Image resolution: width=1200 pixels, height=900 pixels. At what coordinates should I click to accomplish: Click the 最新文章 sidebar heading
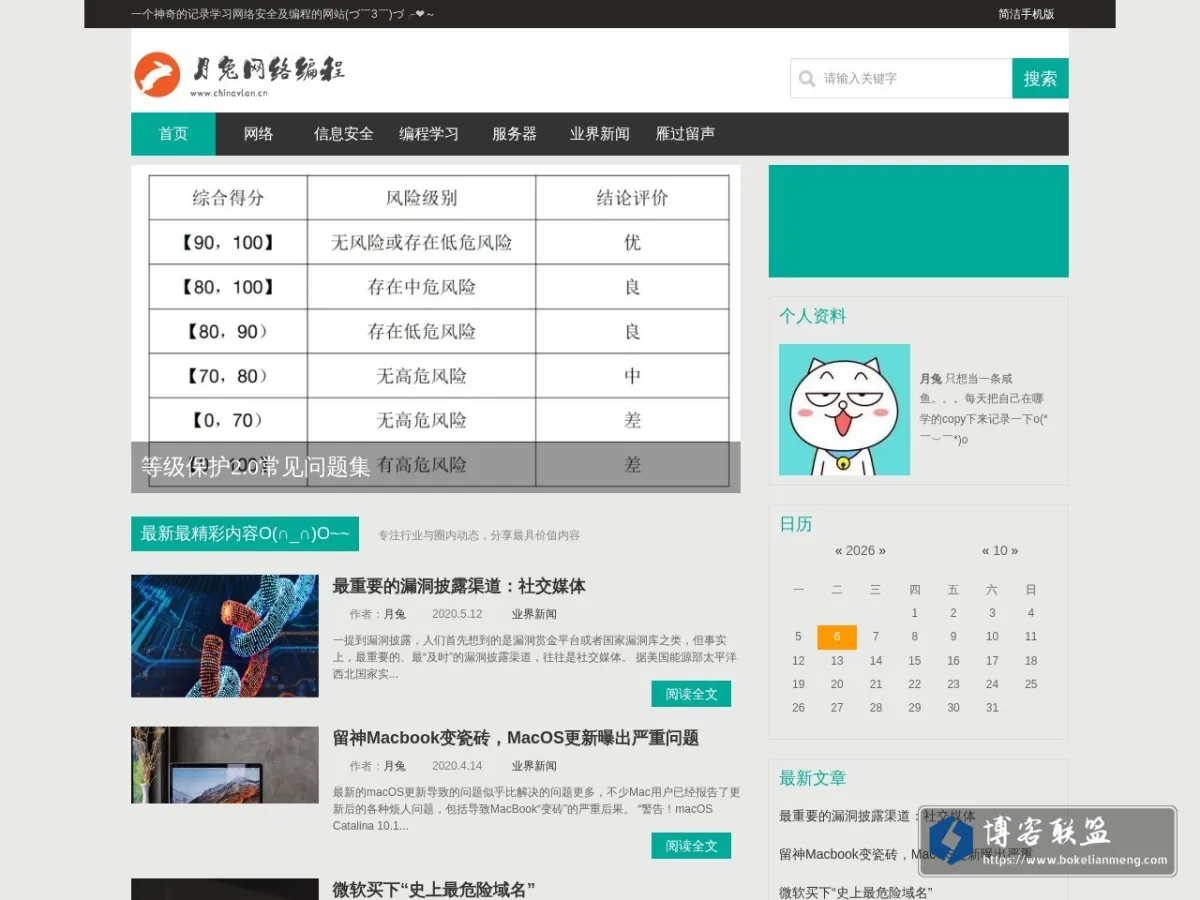point(812,778)
